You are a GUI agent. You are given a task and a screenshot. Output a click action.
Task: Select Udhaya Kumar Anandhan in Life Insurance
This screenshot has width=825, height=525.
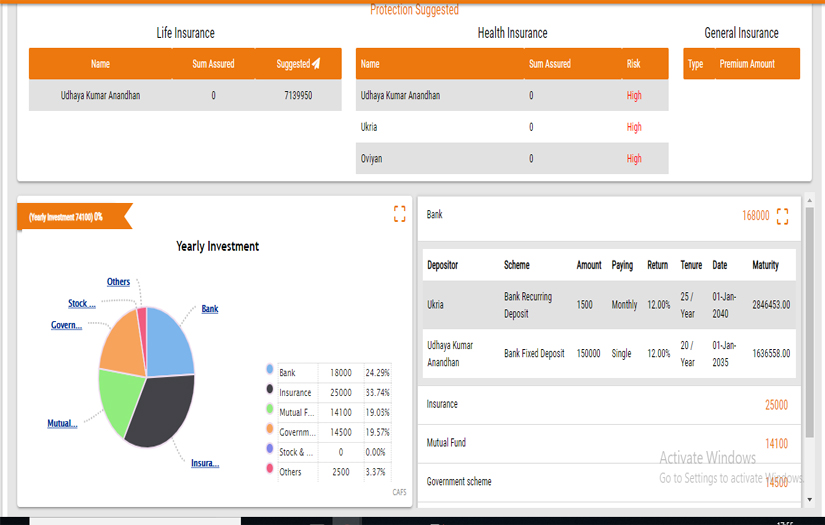coord(100,96)
